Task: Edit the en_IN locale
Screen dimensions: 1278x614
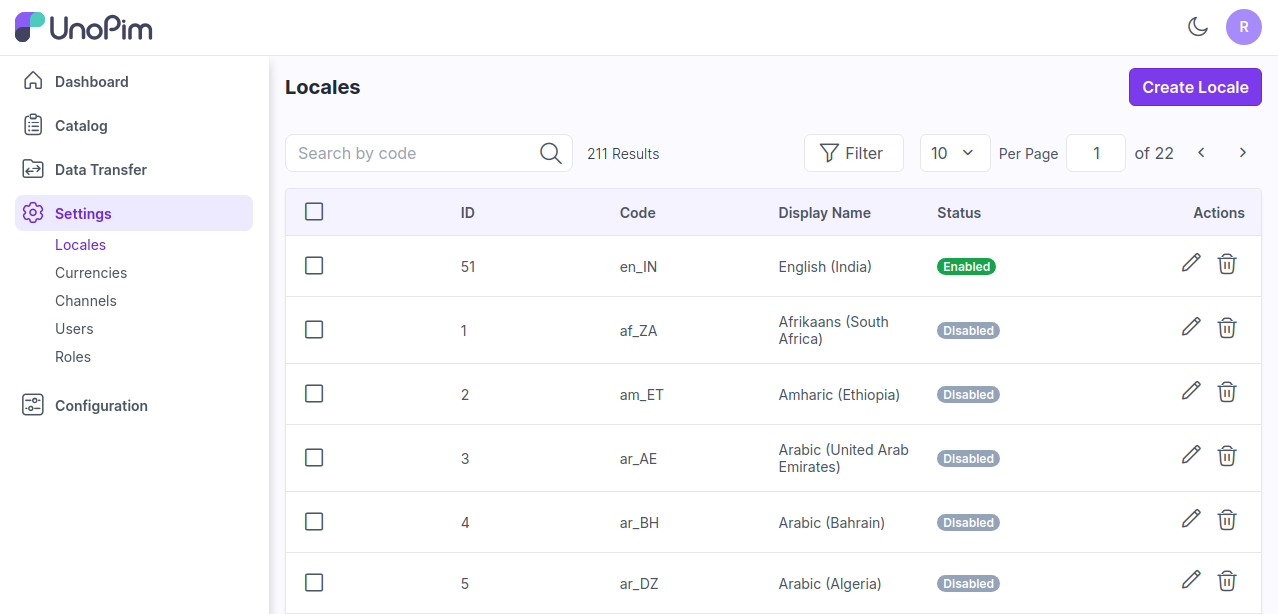Action: coord(1190,263)
